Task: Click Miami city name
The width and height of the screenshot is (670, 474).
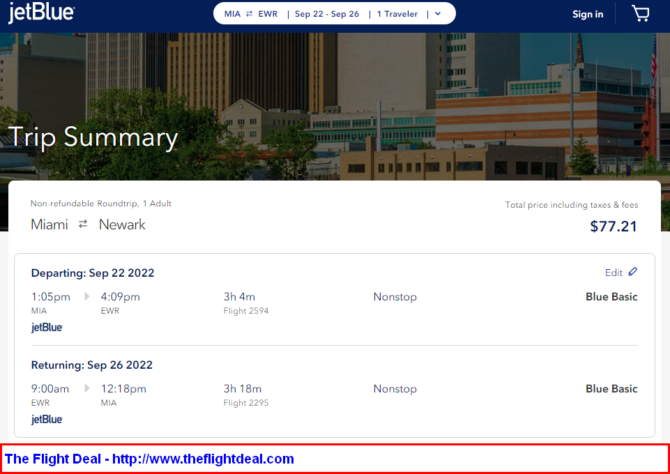Action: [49, 224]
